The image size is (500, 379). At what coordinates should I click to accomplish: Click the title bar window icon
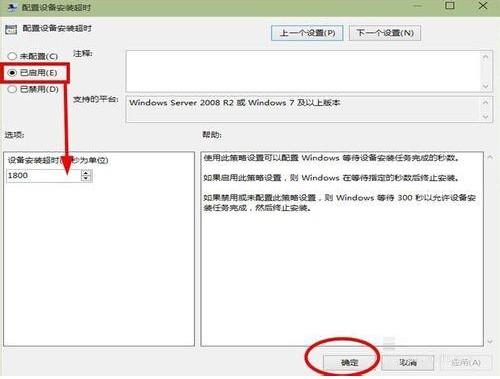tap(12, 7)
